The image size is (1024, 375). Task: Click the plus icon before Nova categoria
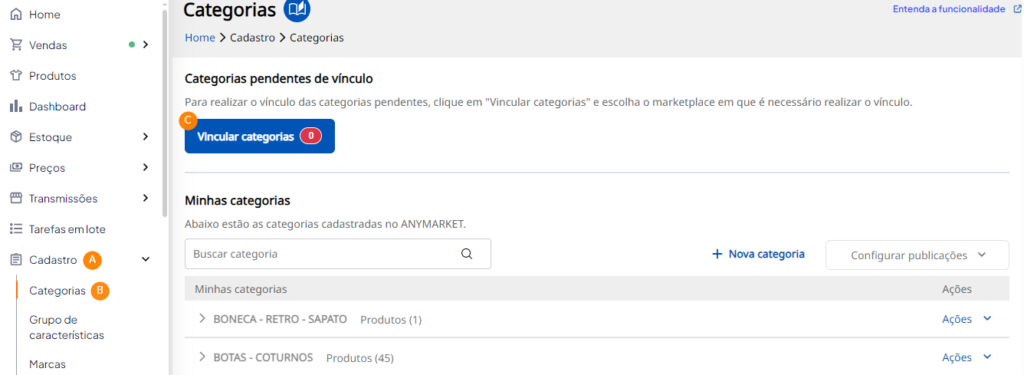tap(717, 253)
